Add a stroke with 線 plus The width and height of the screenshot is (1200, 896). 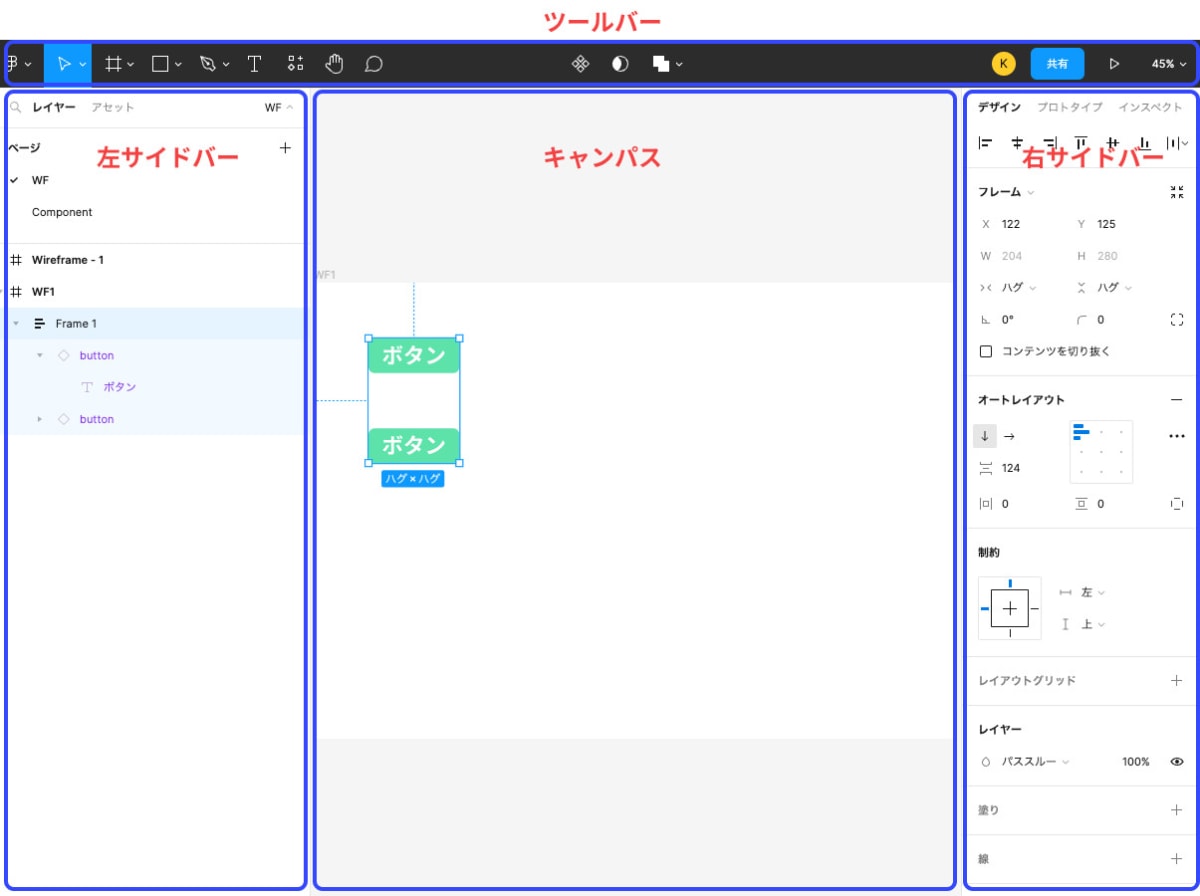coord(1176,858)
